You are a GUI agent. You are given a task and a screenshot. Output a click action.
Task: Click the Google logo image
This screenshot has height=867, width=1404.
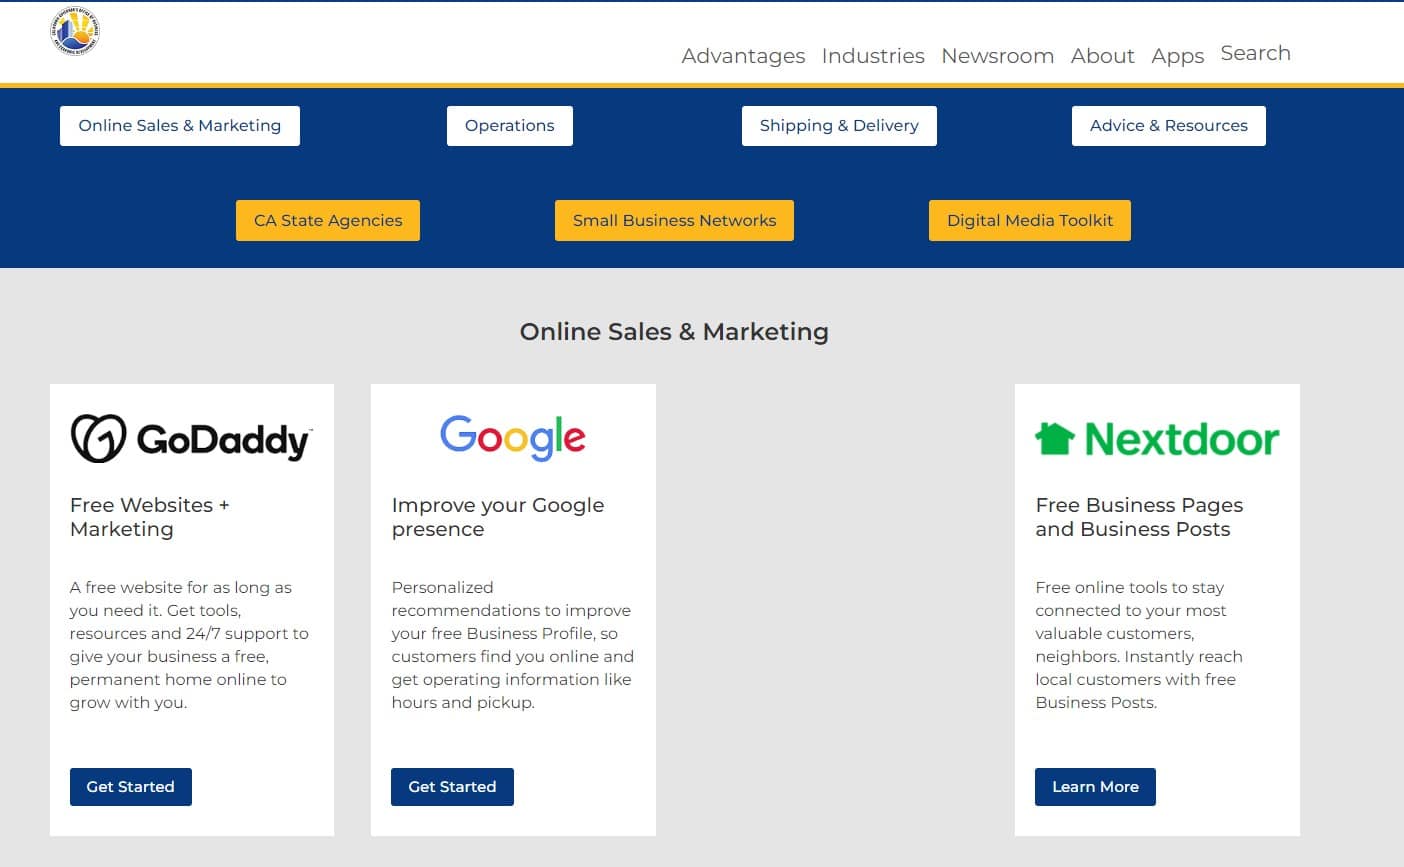coord(513,438)
